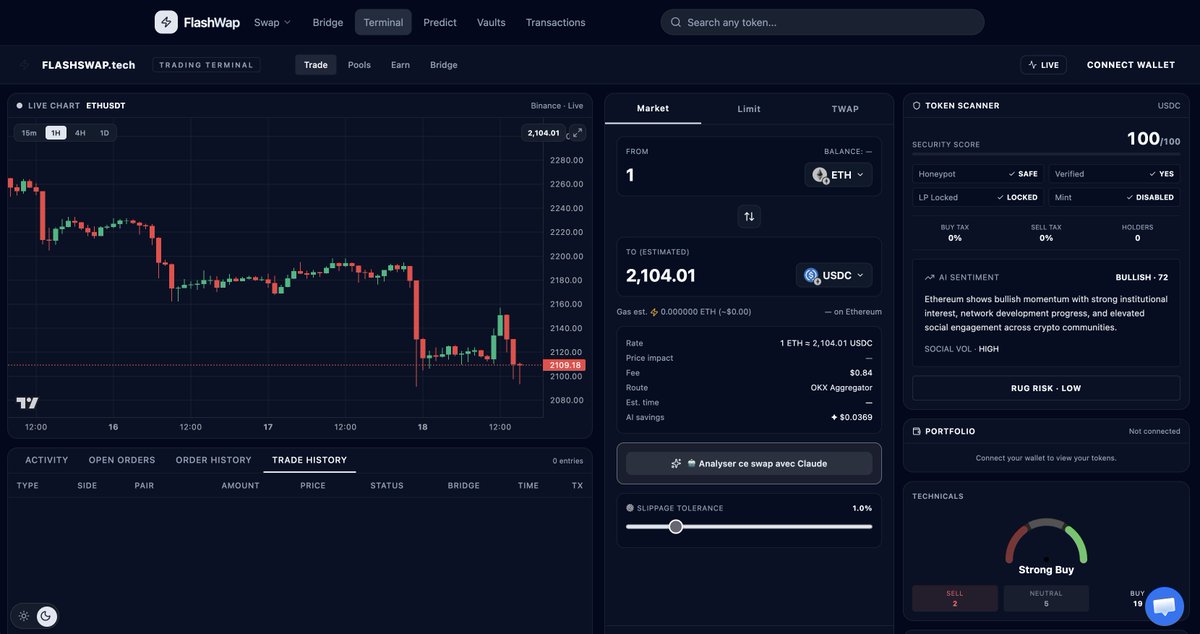The image size is (1200, 634).
Task: Click the USDC token icon
Action: click(x=811, y=275)
